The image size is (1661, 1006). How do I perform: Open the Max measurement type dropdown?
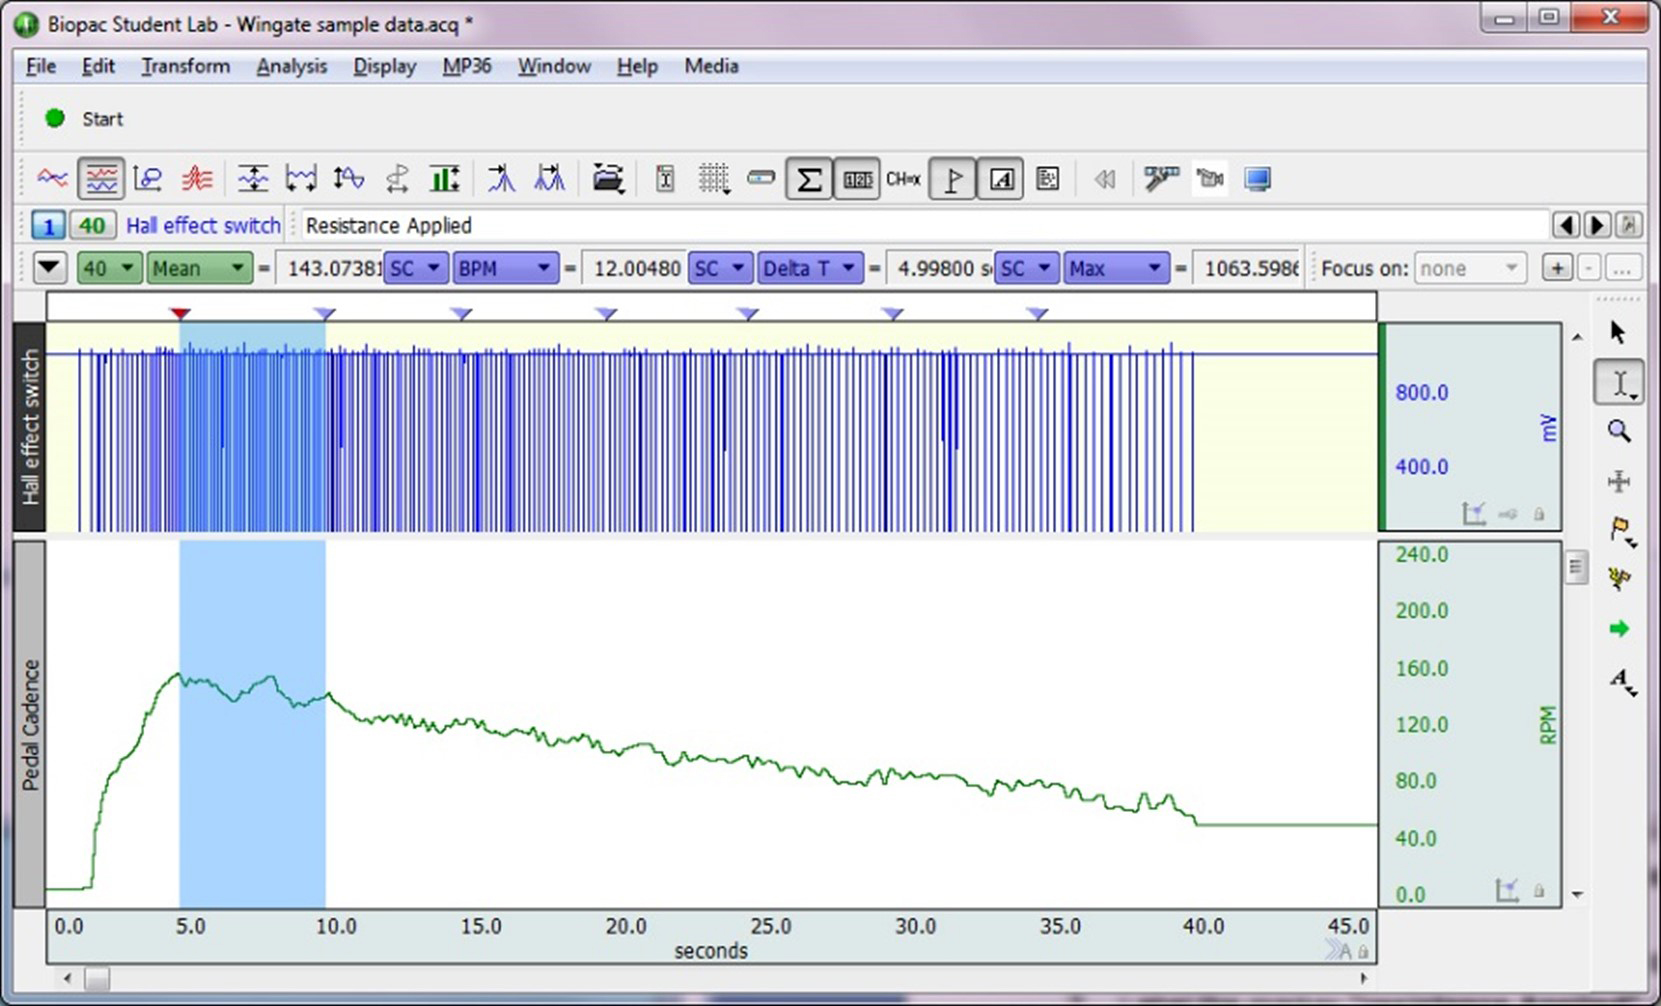click(x=1115, y=268)
